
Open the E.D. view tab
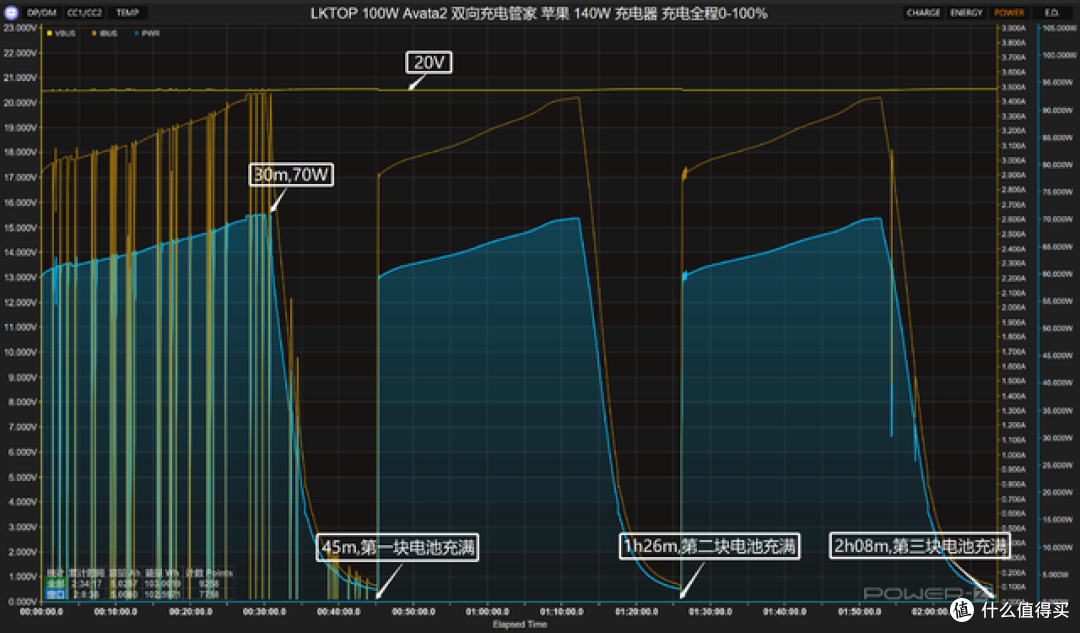point(1052,12)
